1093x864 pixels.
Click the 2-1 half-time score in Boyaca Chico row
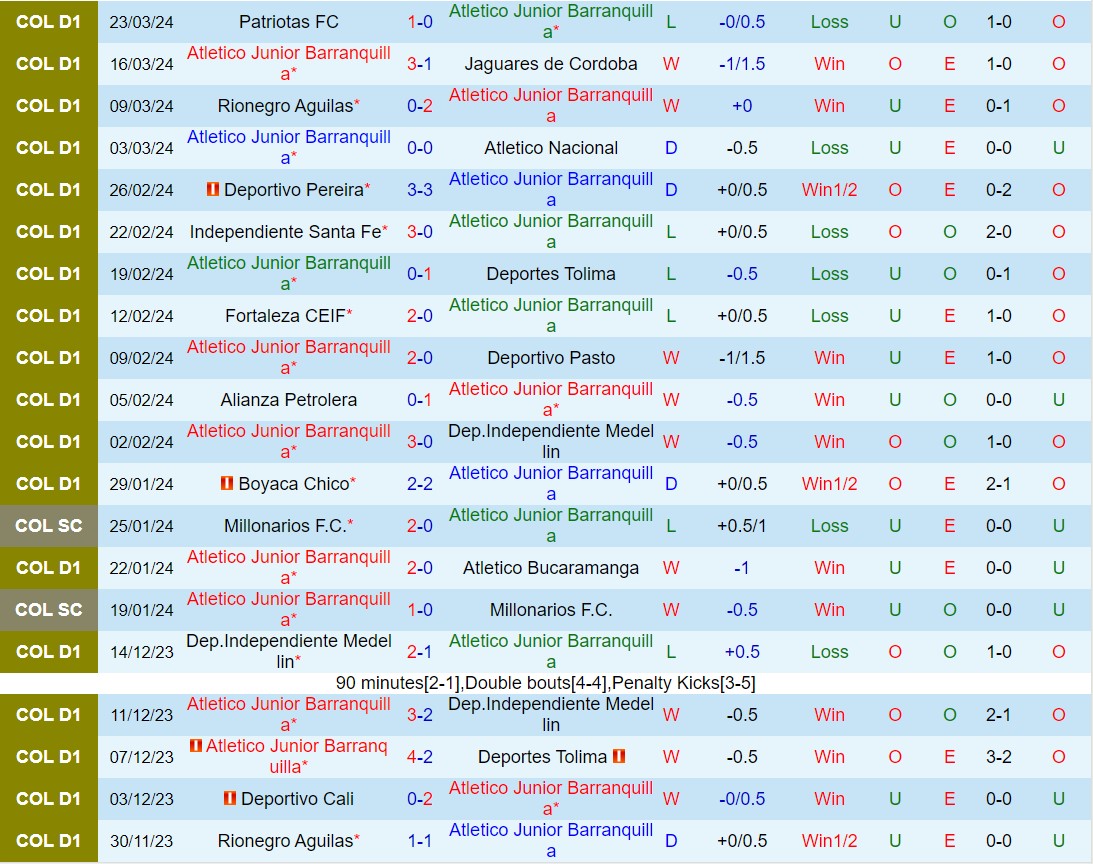pyautogui.click(x=999, y=483)
